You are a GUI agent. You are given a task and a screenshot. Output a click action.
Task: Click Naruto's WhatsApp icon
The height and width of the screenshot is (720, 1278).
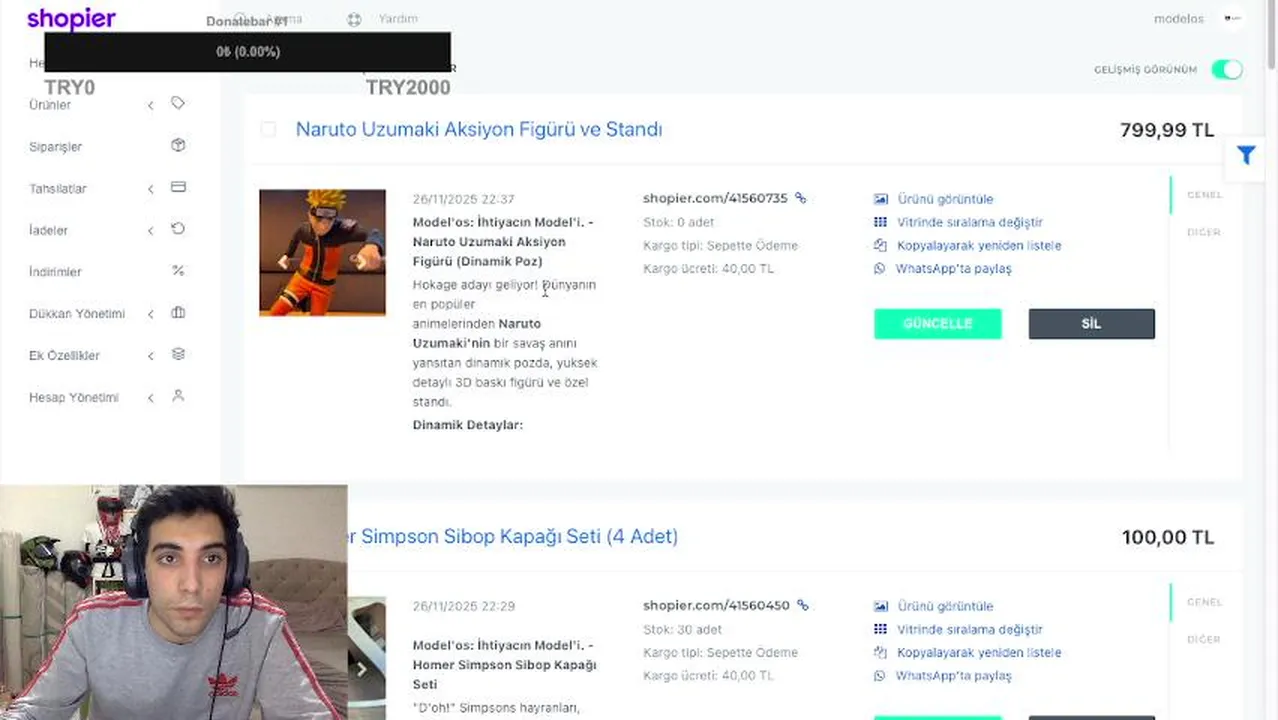point(880,268)
